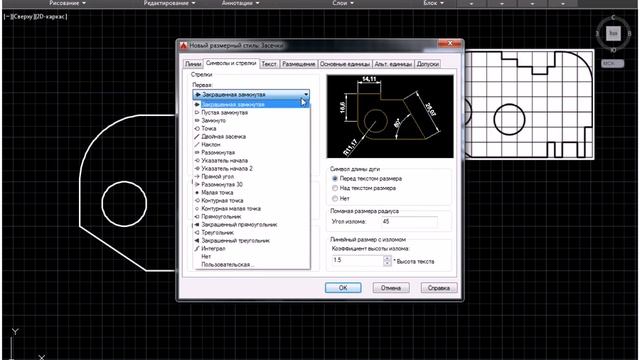Click the dimension style preview image
Viewport: 640px width, 360px height.
390,116
